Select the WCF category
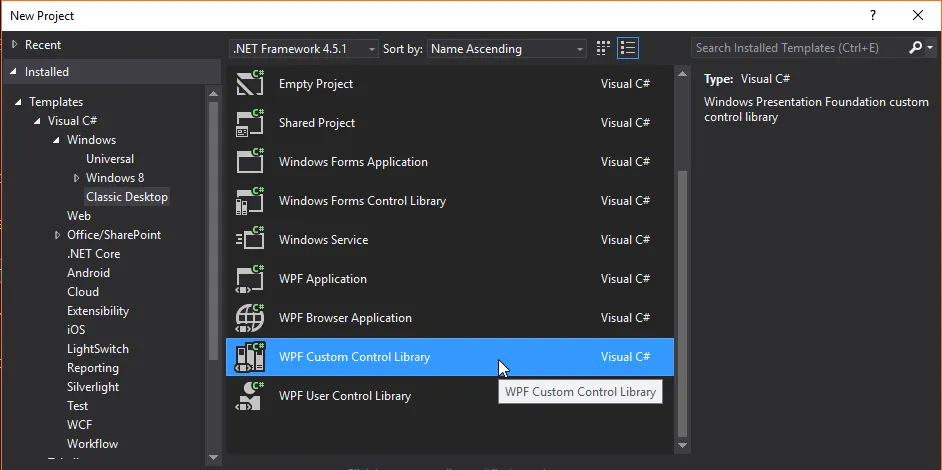The height and width of the screenshot is (470, 942). click(79, 424)
